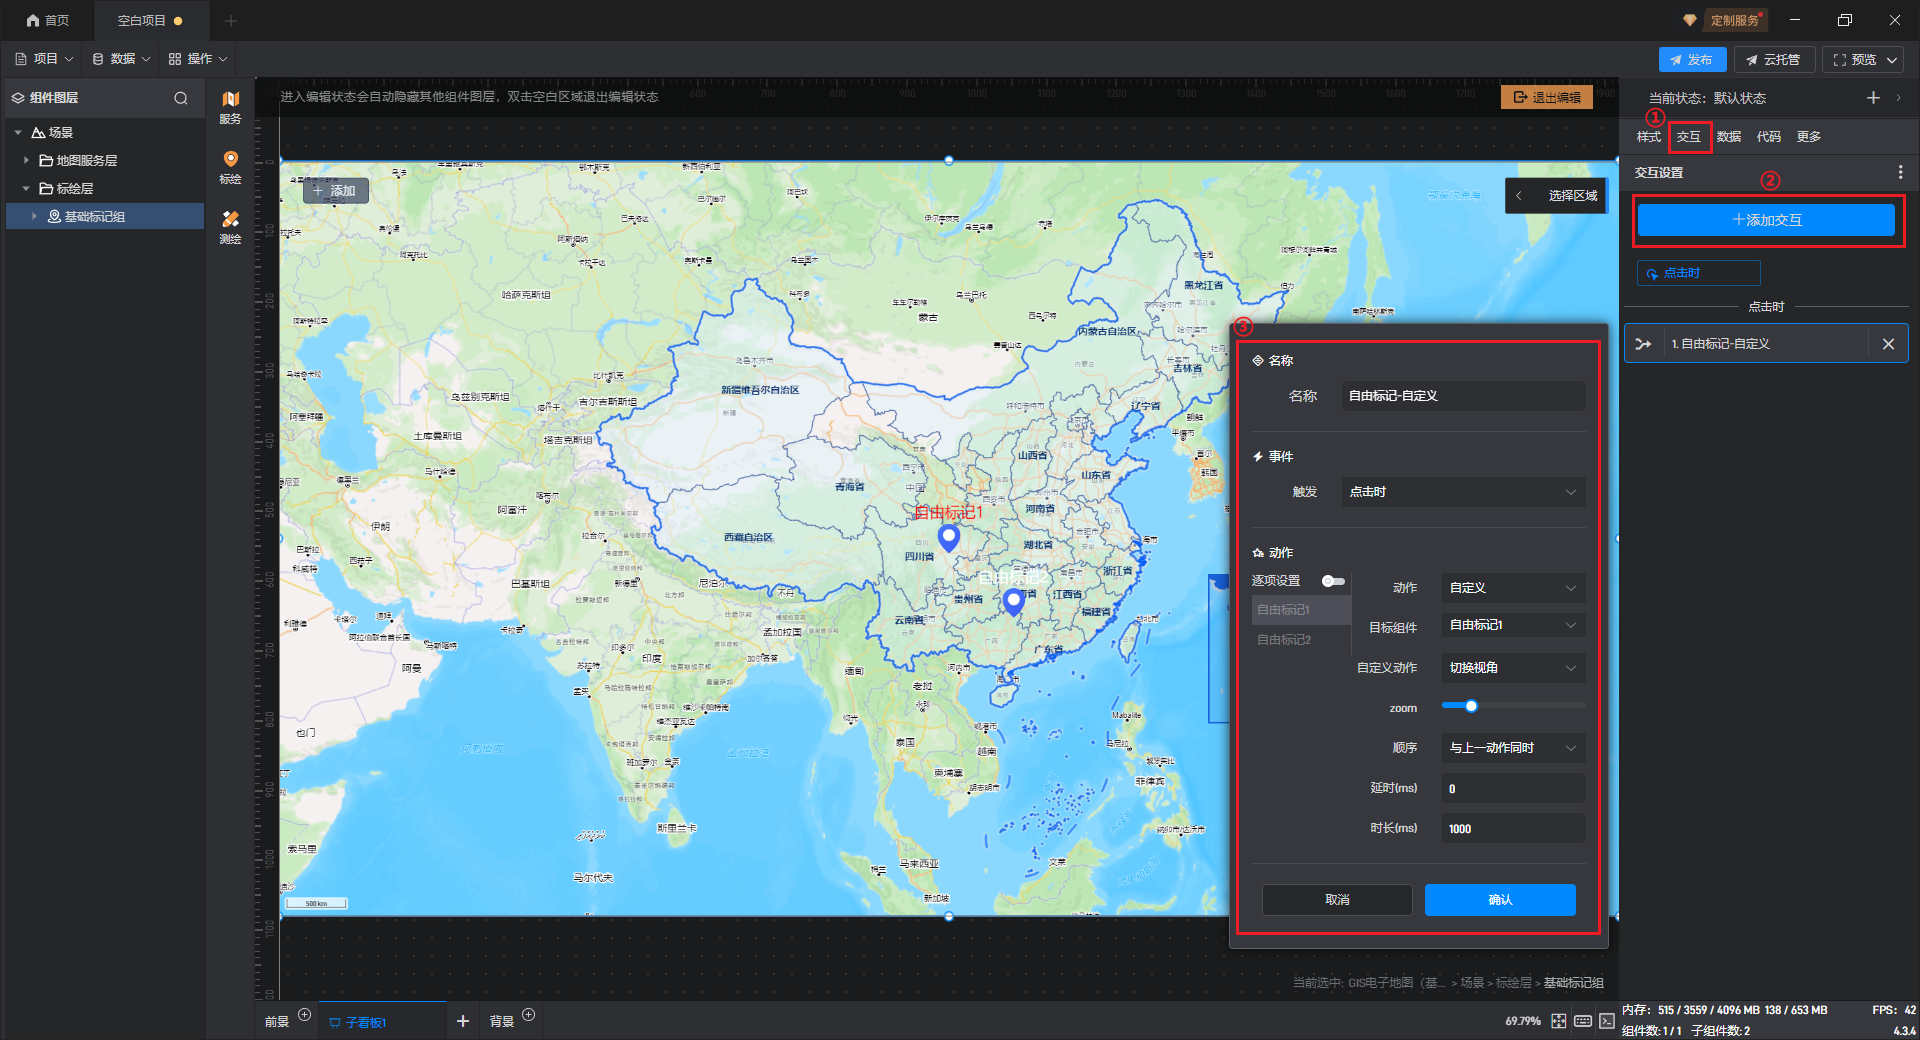Click the 时长(ms) input field
The image size is (1920, 1040).
click(x=1512, y=829)
